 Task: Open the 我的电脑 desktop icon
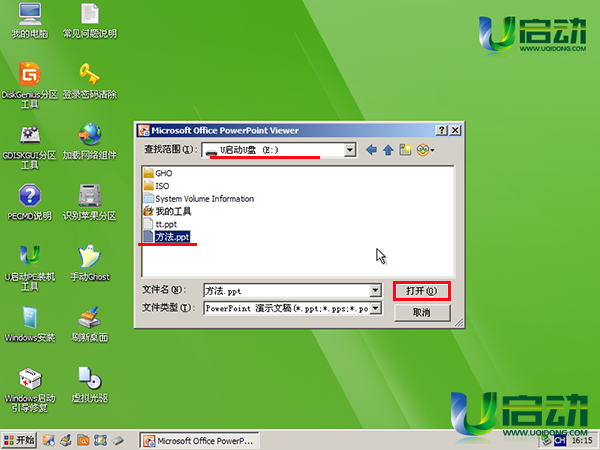pos(30,21)
